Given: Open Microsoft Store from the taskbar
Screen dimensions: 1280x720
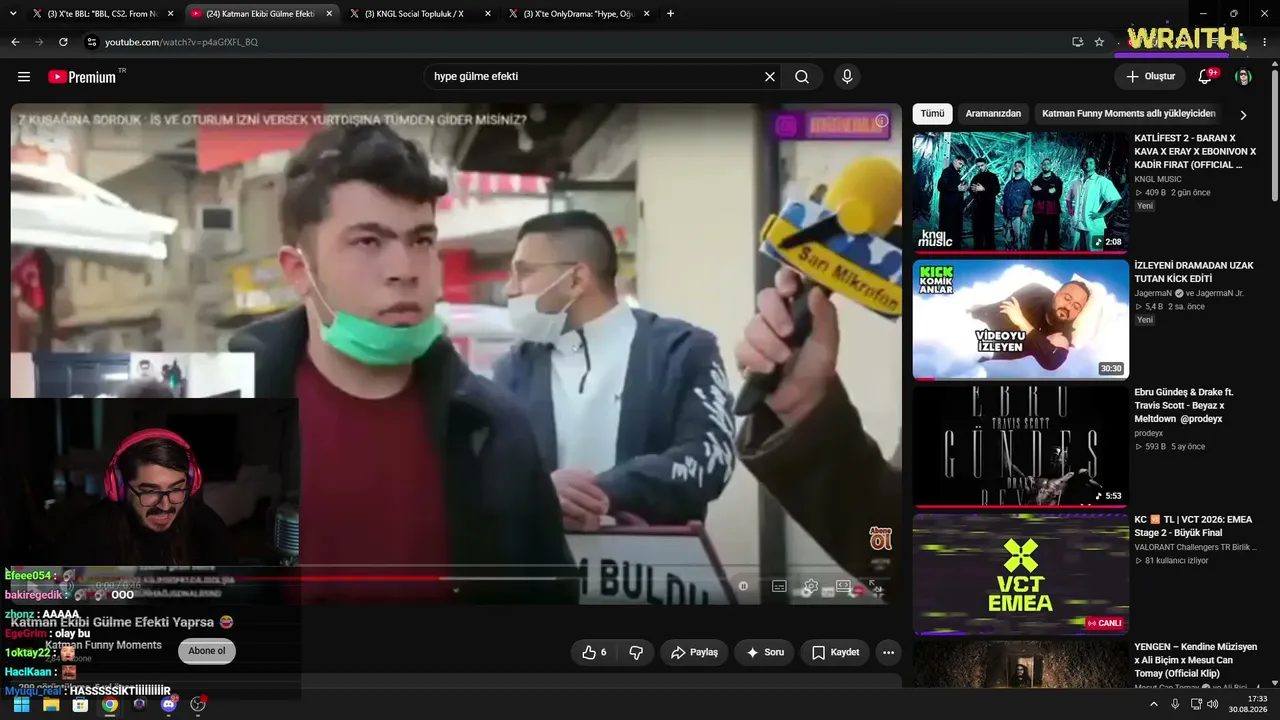Looking at the screenshot, I should click(x=80, y=704).
